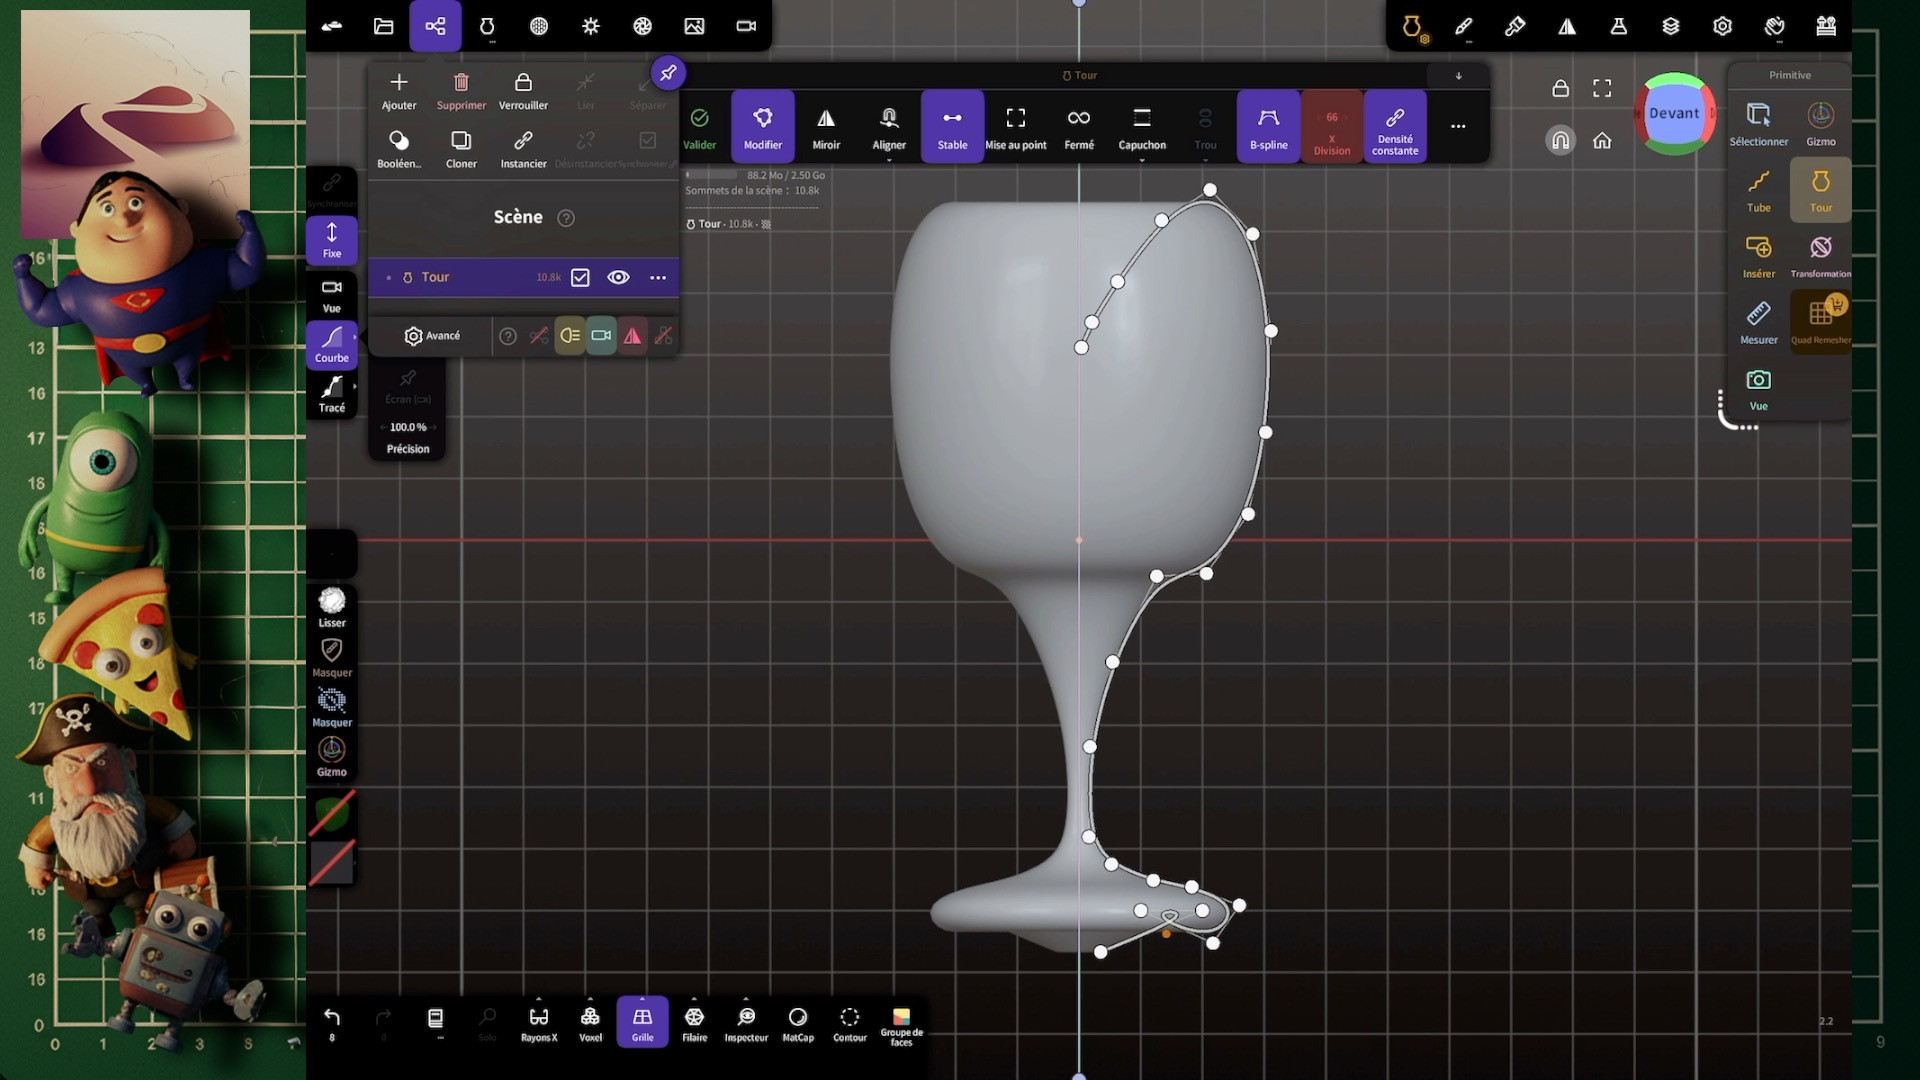
Task: Select the Tube primitive tool
Action: (x=1758, y=189)
